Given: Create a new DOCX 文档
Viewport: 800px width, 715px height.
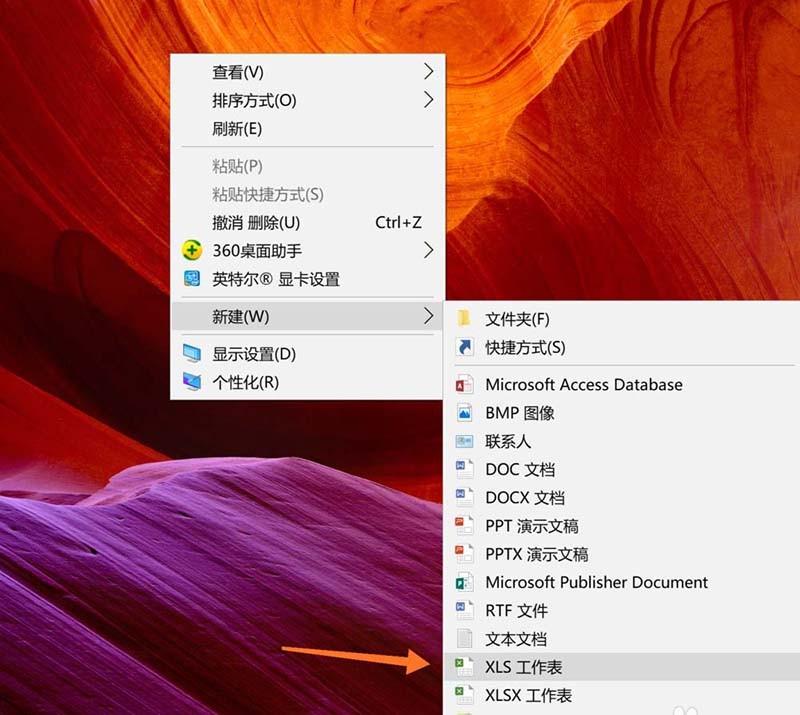Looking at the screenshot, I should [524, 497].
